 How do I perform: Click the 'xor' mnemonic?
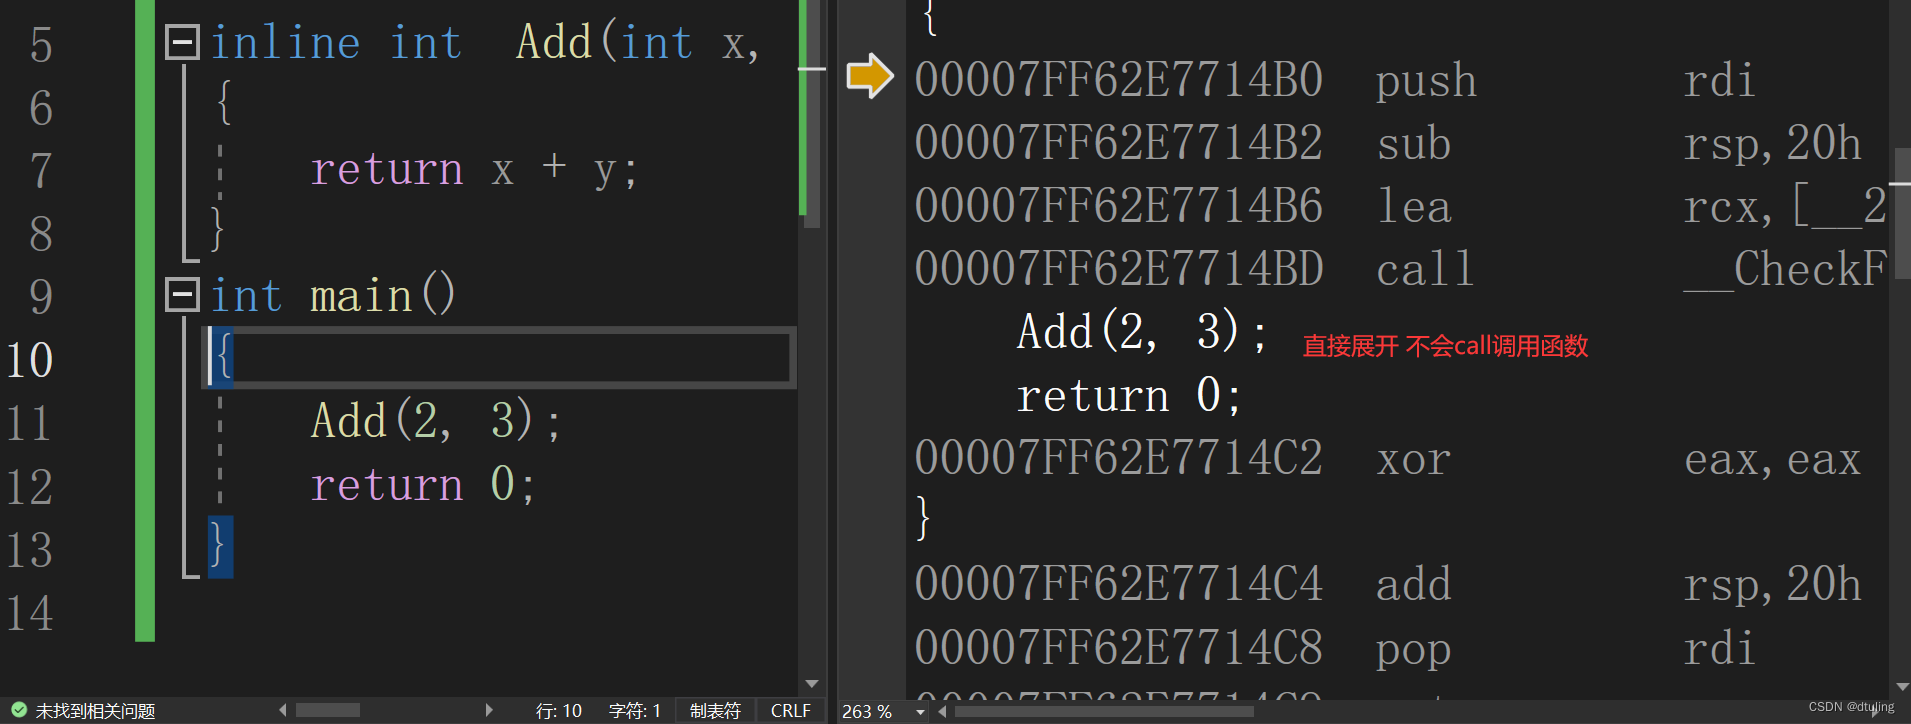pyautogui.click(x=1413, y=459)
